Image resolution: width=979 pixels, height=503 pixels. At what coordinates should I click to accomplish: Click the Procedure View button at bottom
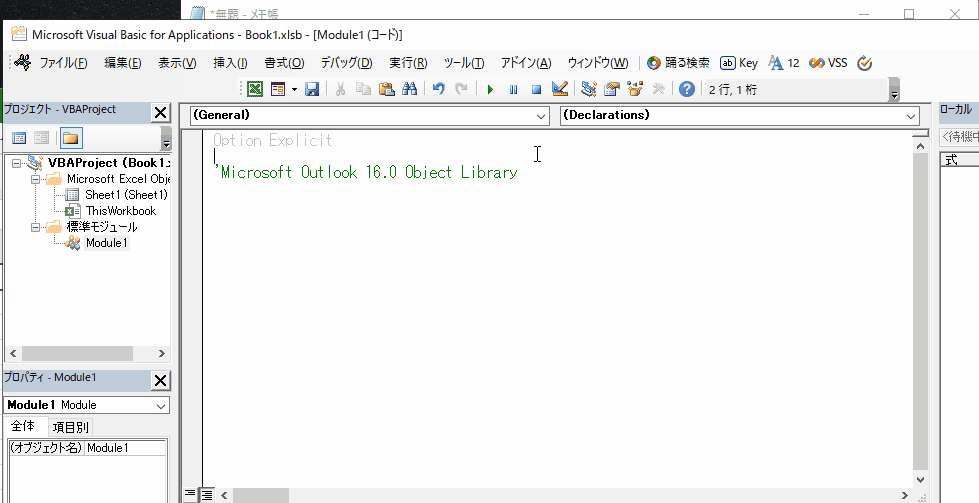[189, 494]
